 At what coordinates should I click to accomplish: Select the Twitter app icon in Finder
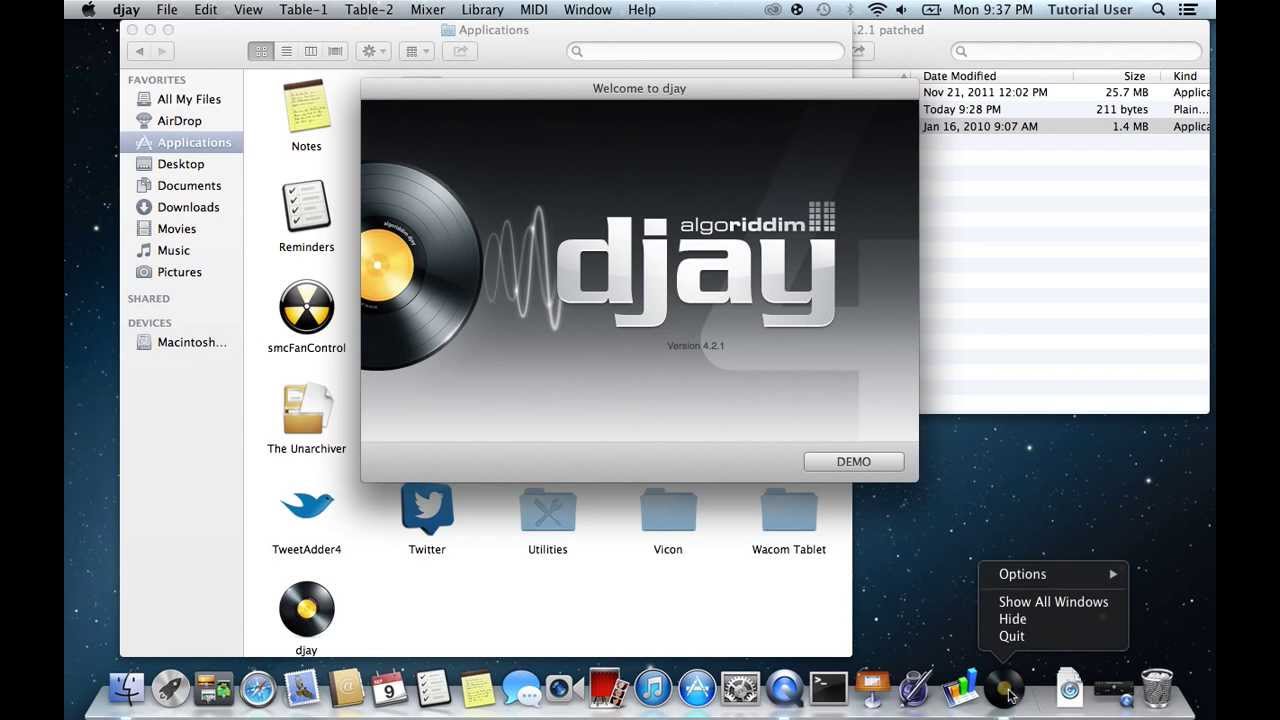point(427,509)
